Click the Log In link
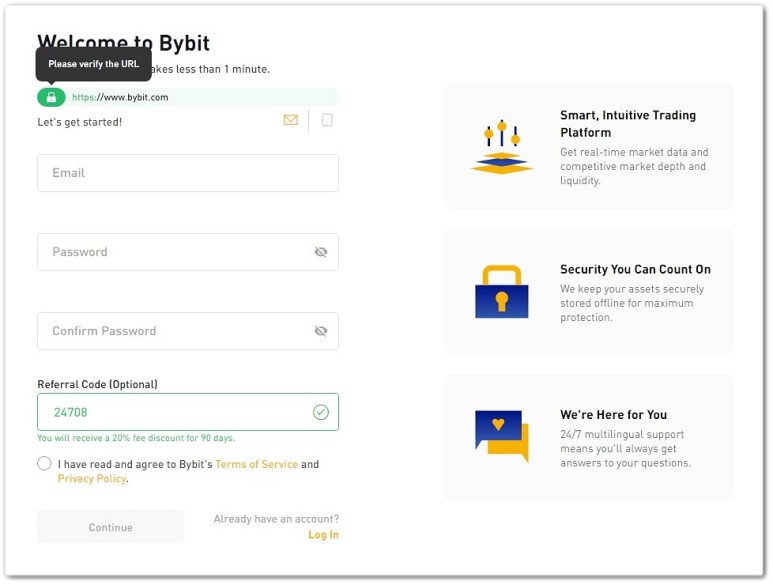This screenshot has width=773, height=585. [323, 535]
